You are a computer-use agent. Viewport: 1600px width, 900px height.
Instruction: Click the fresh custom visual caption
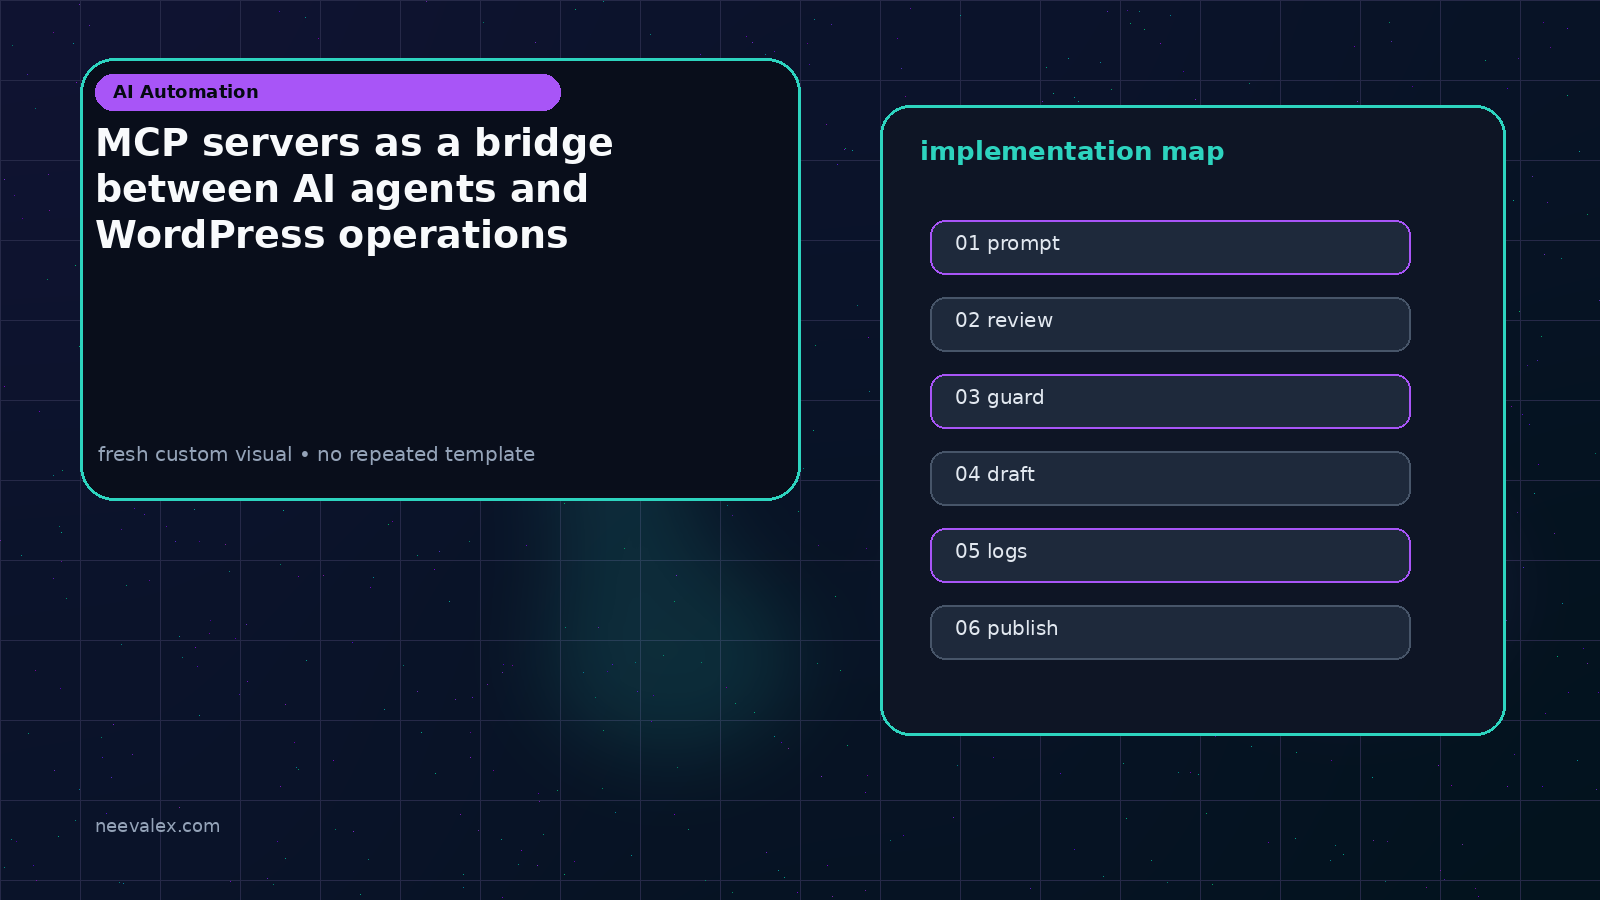316,454
